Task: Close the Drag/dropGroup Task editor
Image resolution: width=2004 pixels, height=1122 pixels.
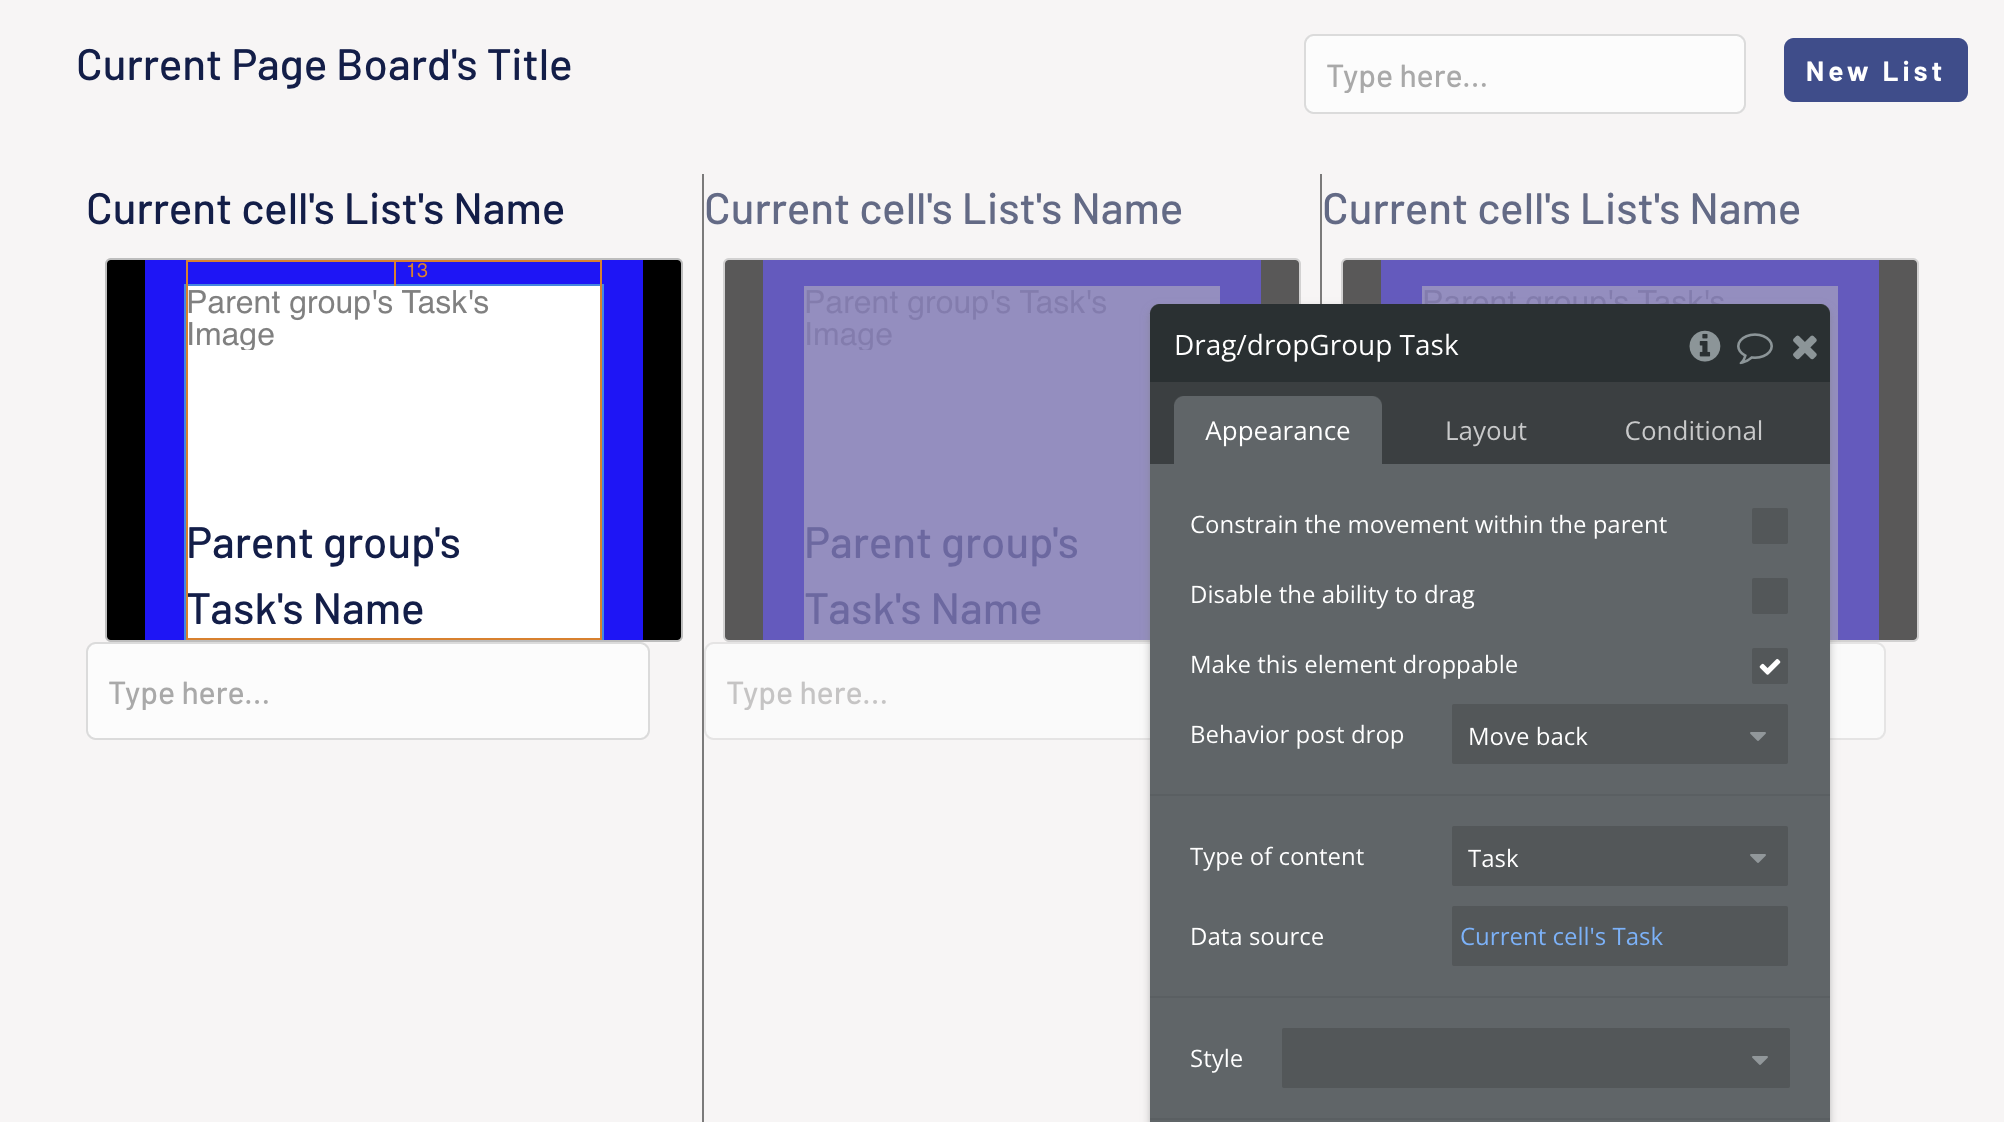Action: click(x=1804, y=347)
